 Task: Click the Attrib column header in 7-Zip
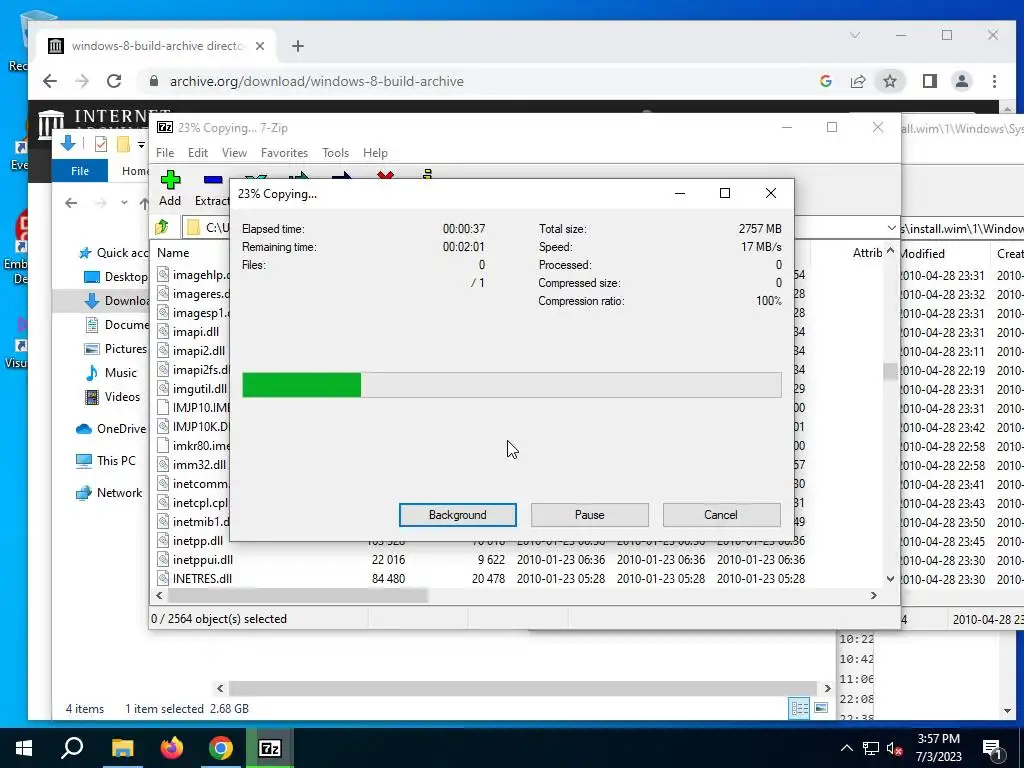click(x=867, y=253)
